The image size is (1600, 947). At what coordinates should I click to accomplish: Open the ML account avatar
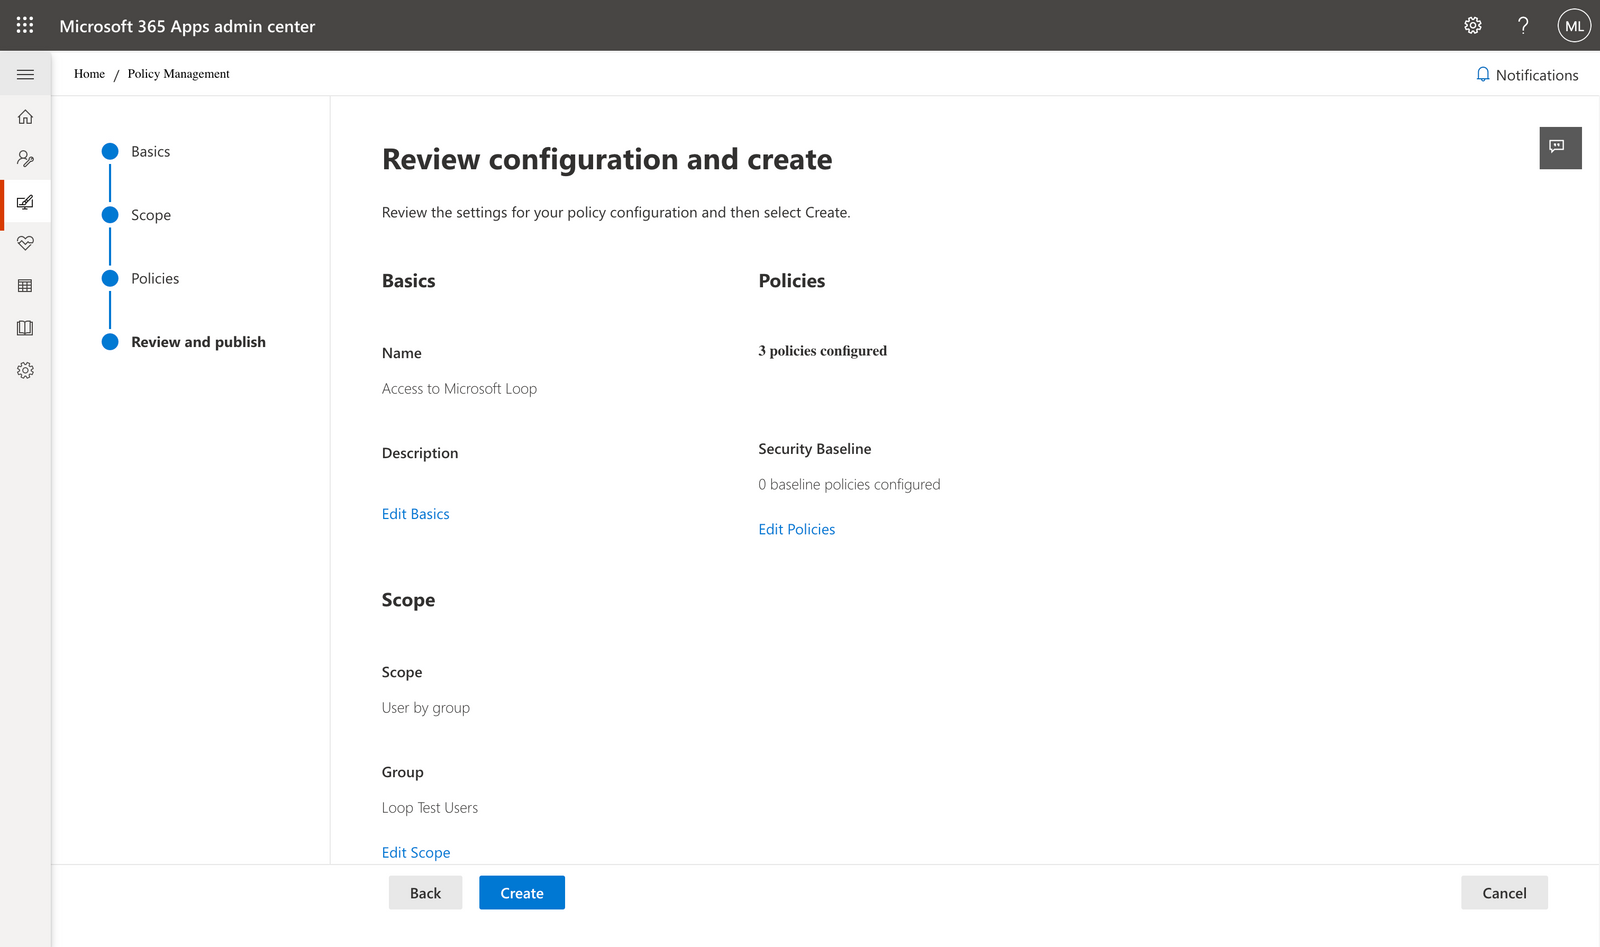click(1574, 26)
